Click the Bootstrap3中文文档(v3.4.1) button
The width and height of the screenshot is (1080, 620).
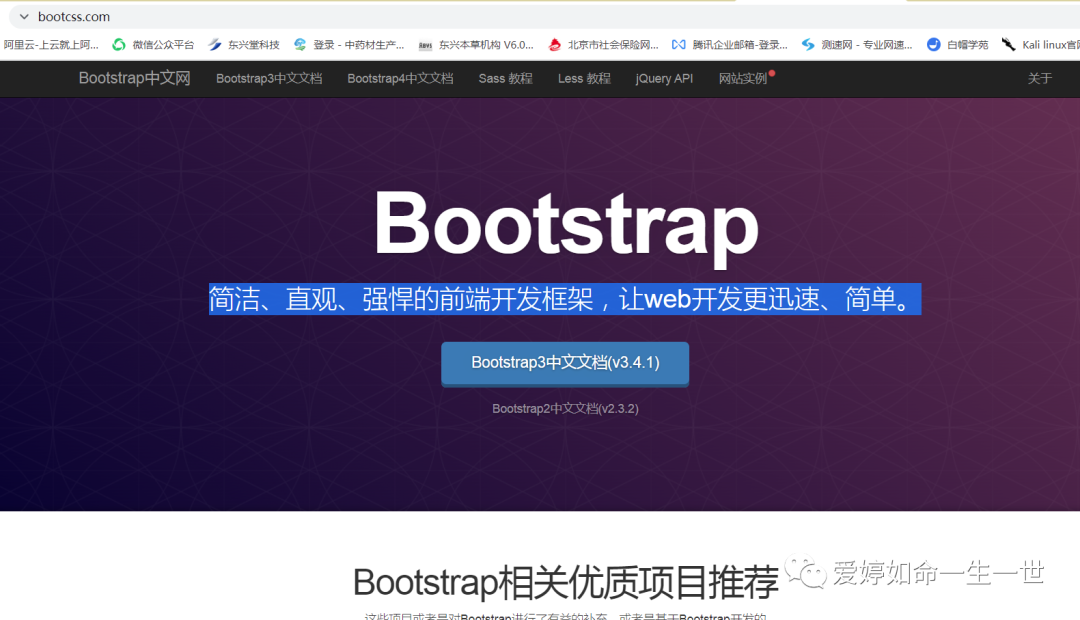(x=565, y=364)
